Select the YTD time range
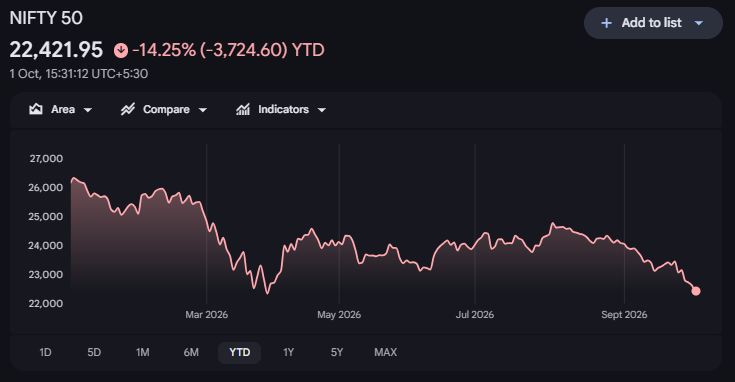This screenshot has width=735, height=382. 240,352
